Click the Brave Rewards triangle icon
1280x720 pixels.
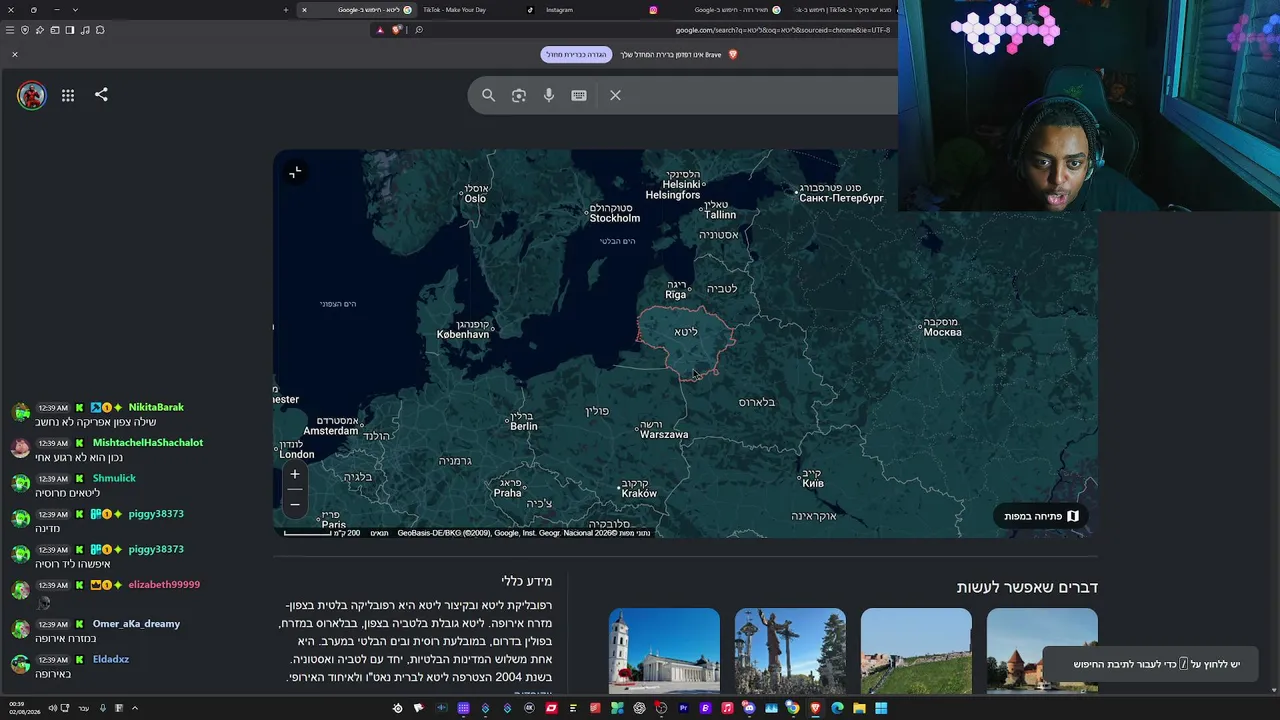380,30
